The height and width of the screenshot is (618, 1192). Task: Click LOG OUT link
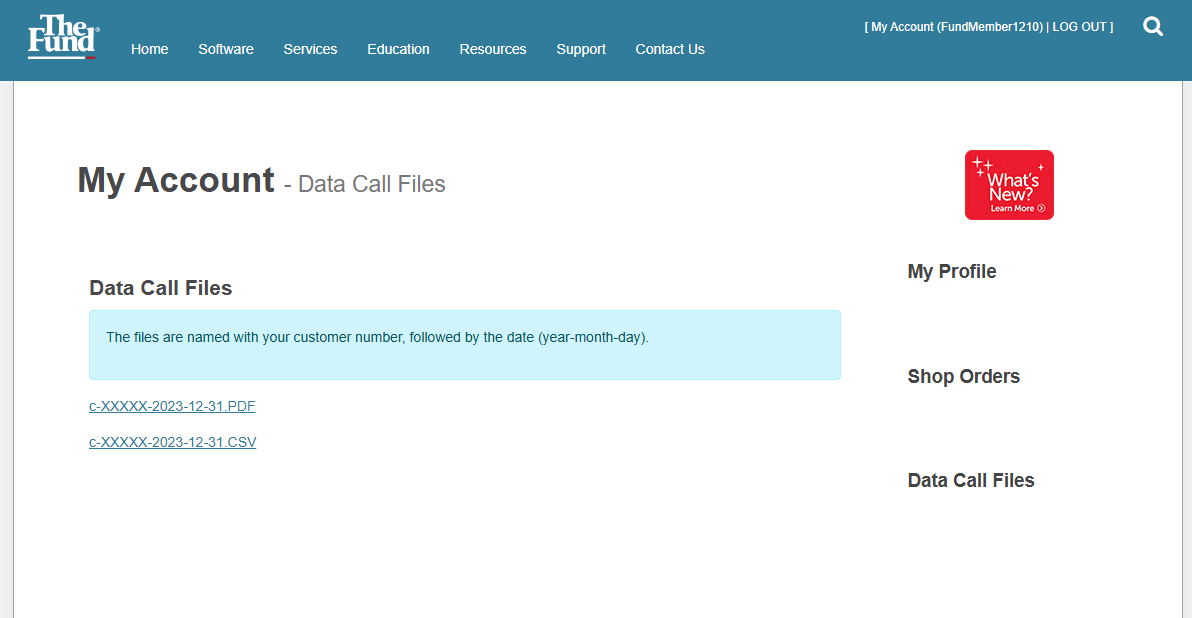click(1079, 27)
